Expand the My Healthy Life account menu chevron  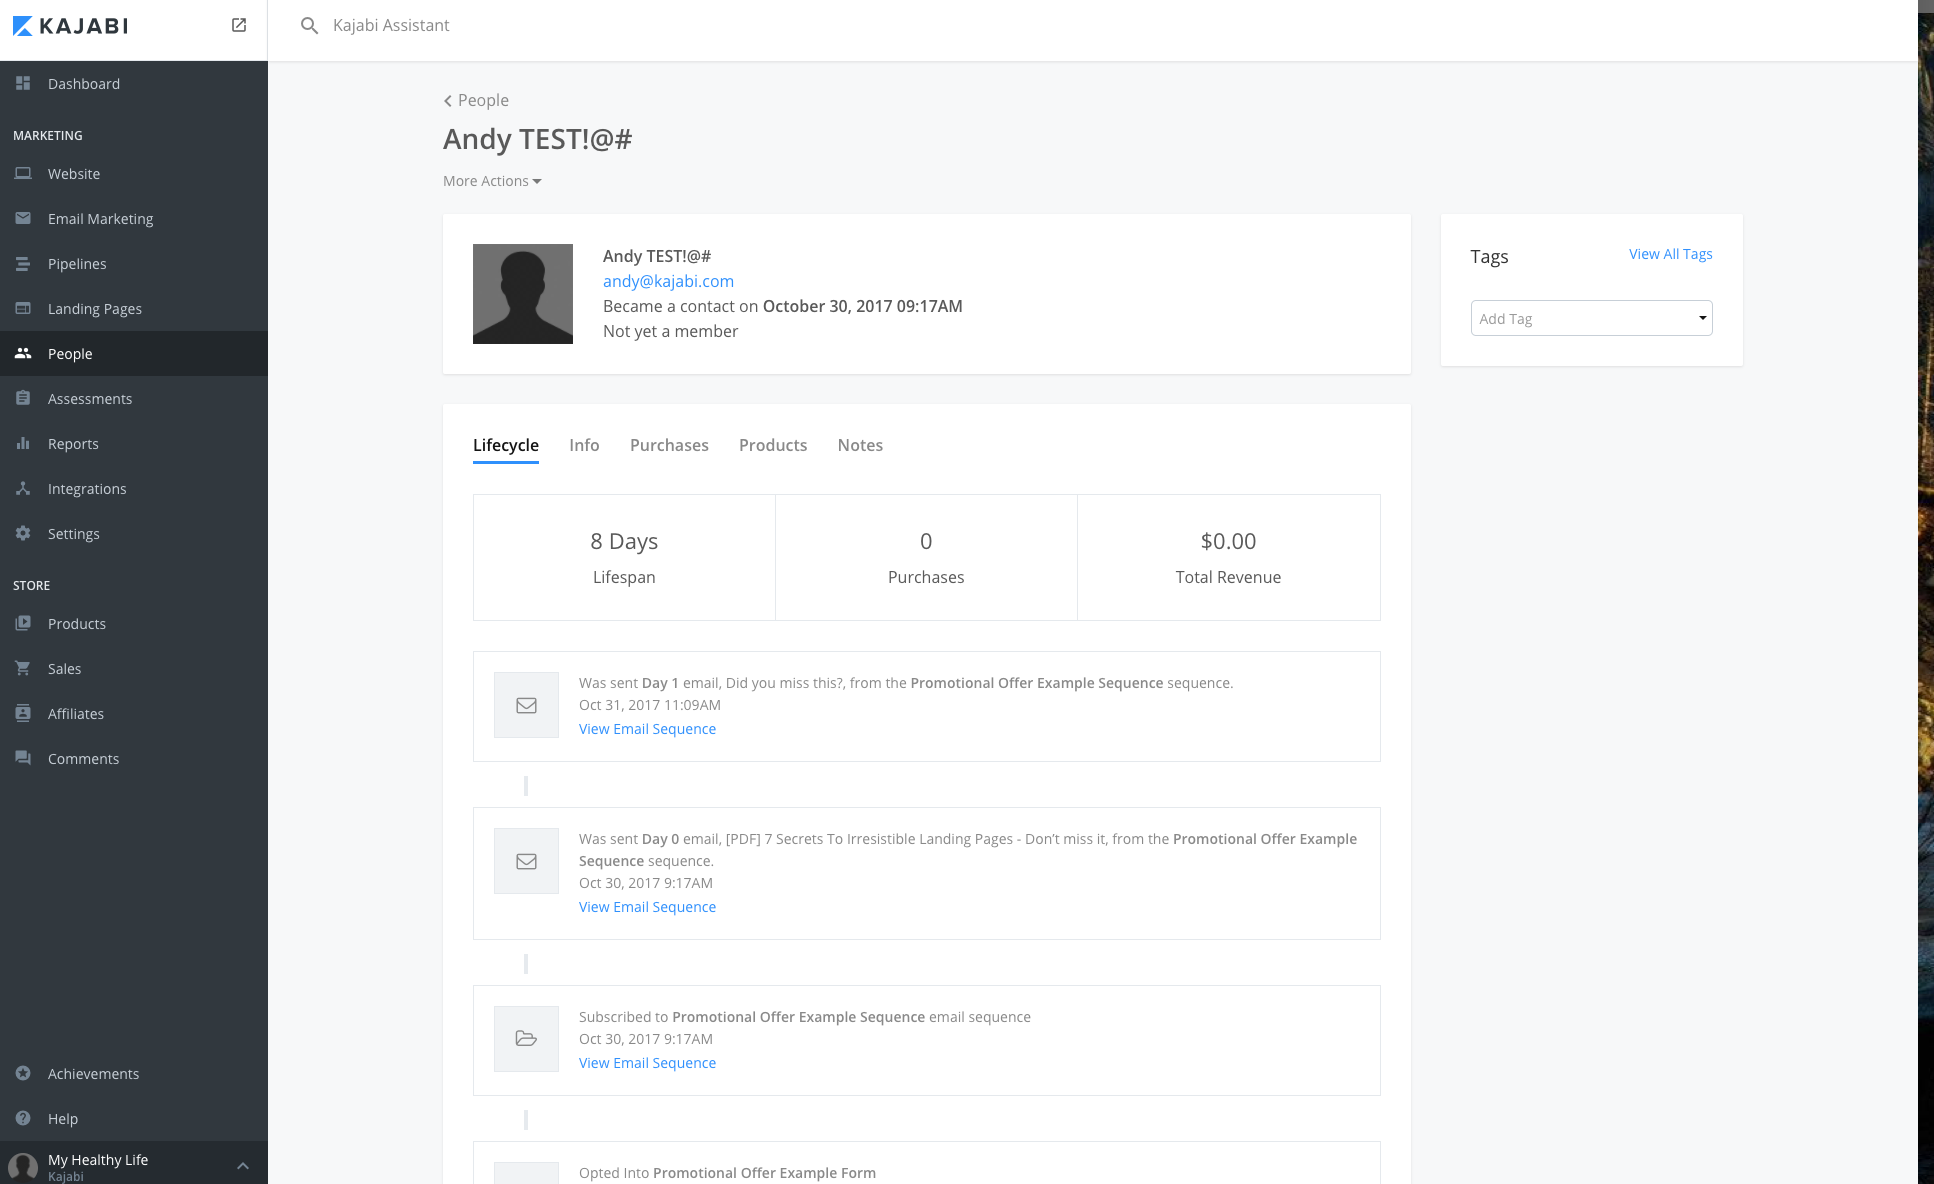pos(242,1166)
